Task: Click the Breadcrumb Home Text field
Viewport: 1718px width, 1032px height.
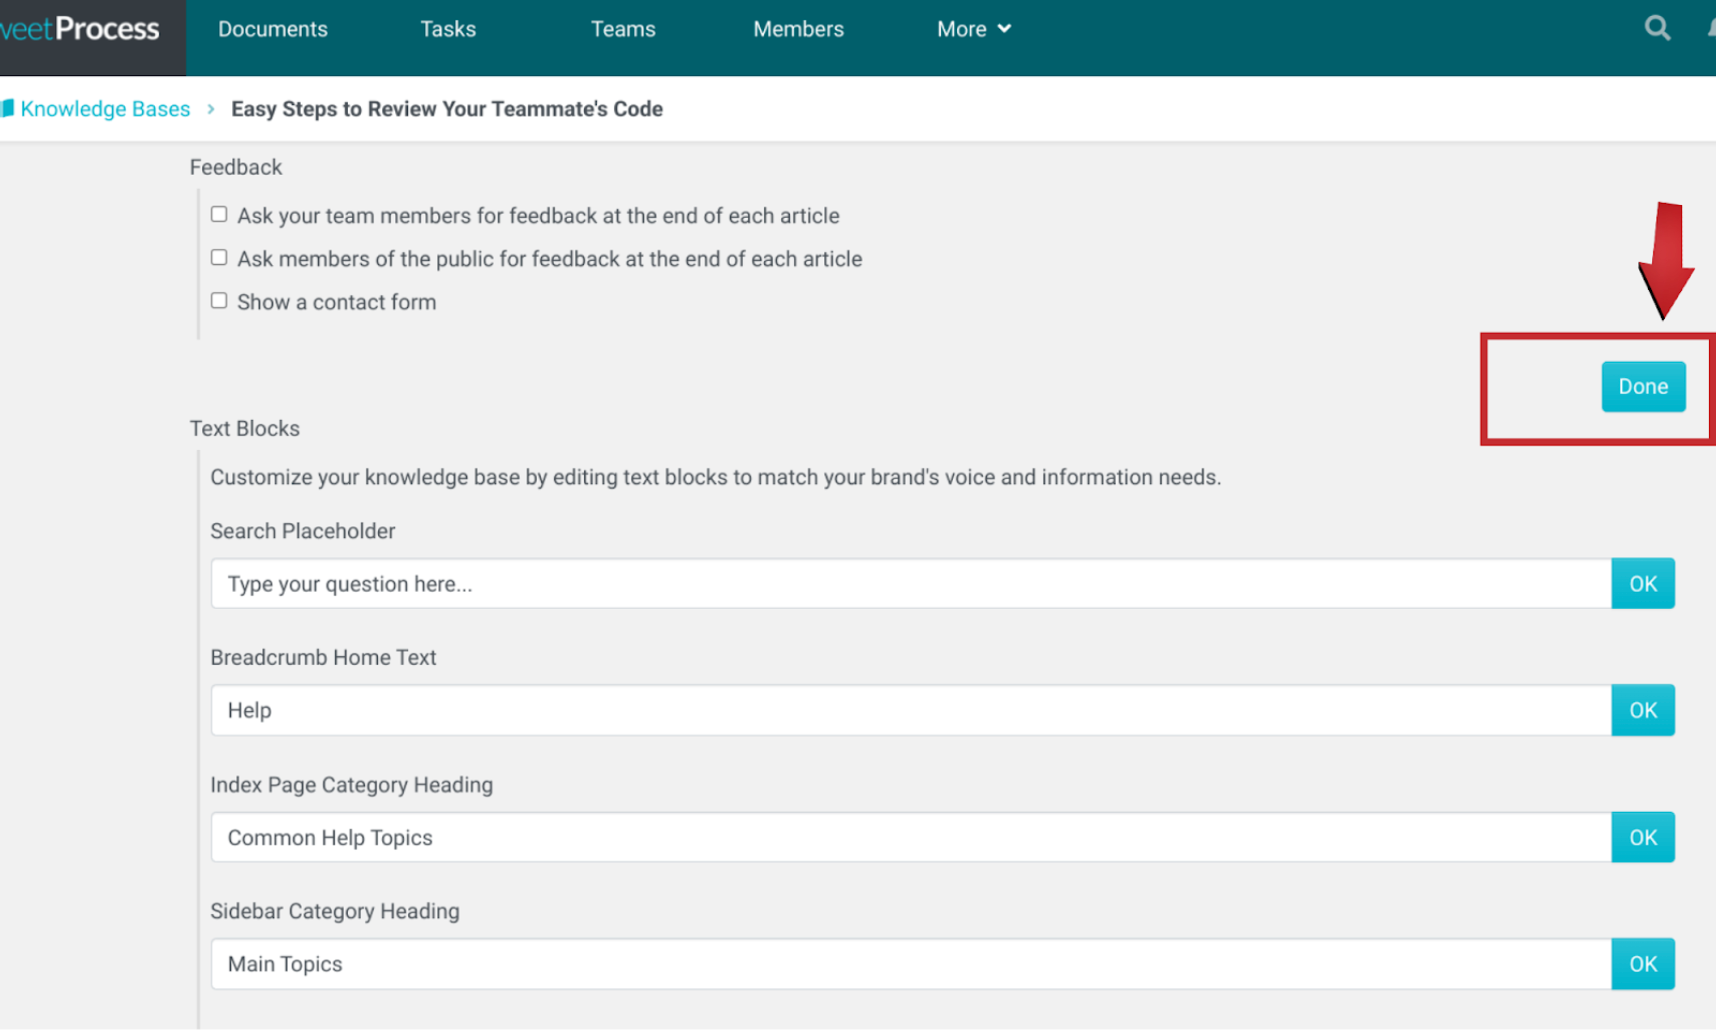Action: point(911,710)
